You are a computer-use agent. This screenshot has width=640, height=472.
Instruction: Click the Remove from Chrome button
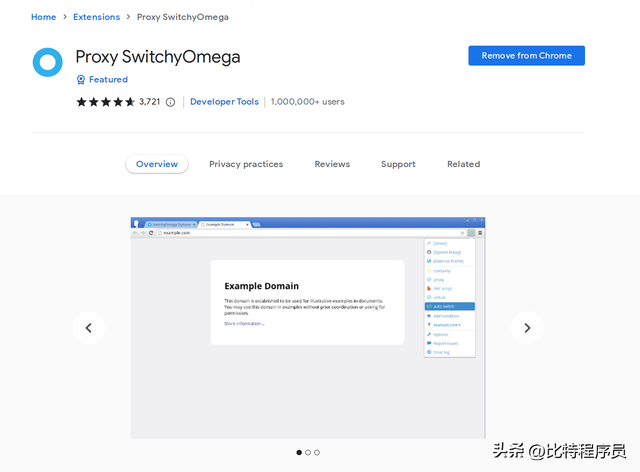click(527, 56)
